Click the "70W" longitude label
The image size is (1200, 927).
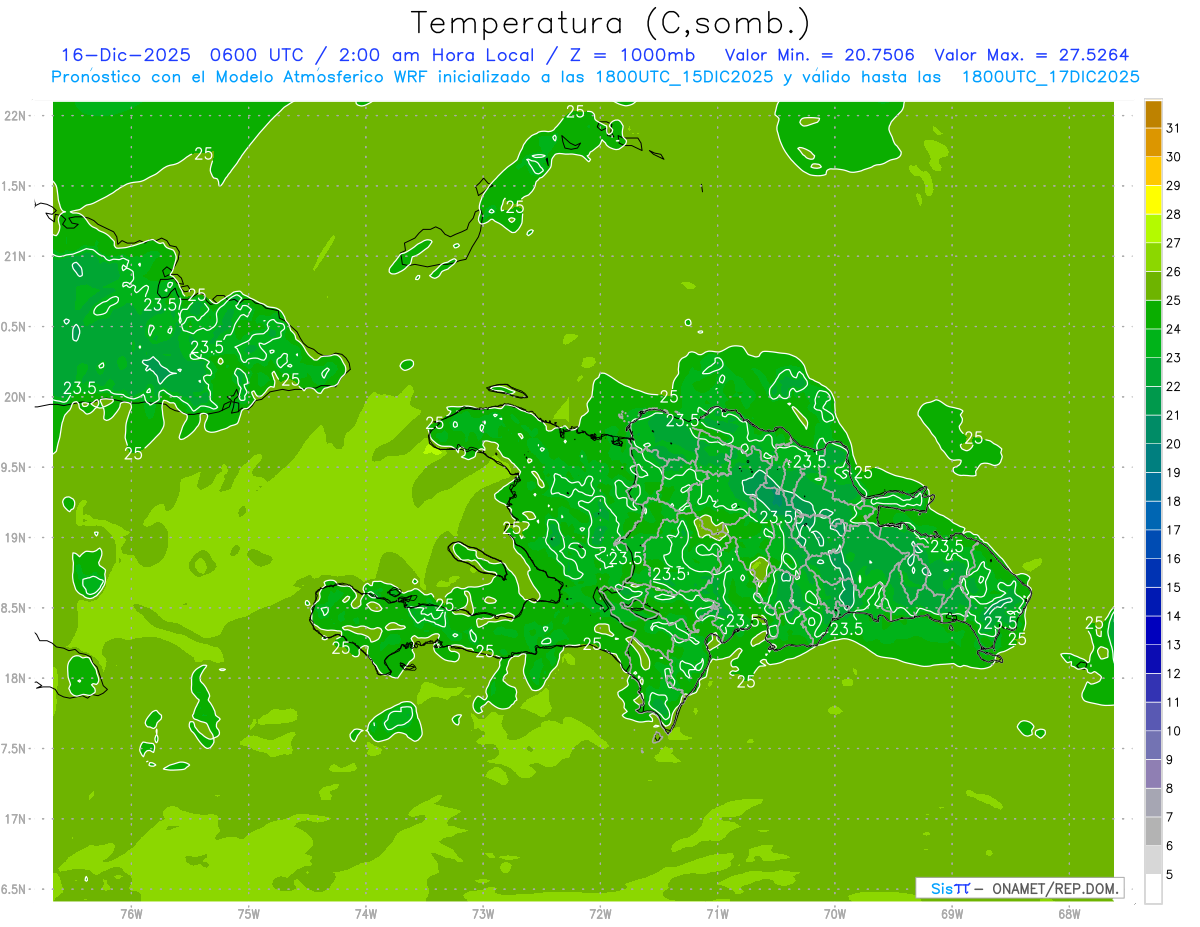pos(835,913)
